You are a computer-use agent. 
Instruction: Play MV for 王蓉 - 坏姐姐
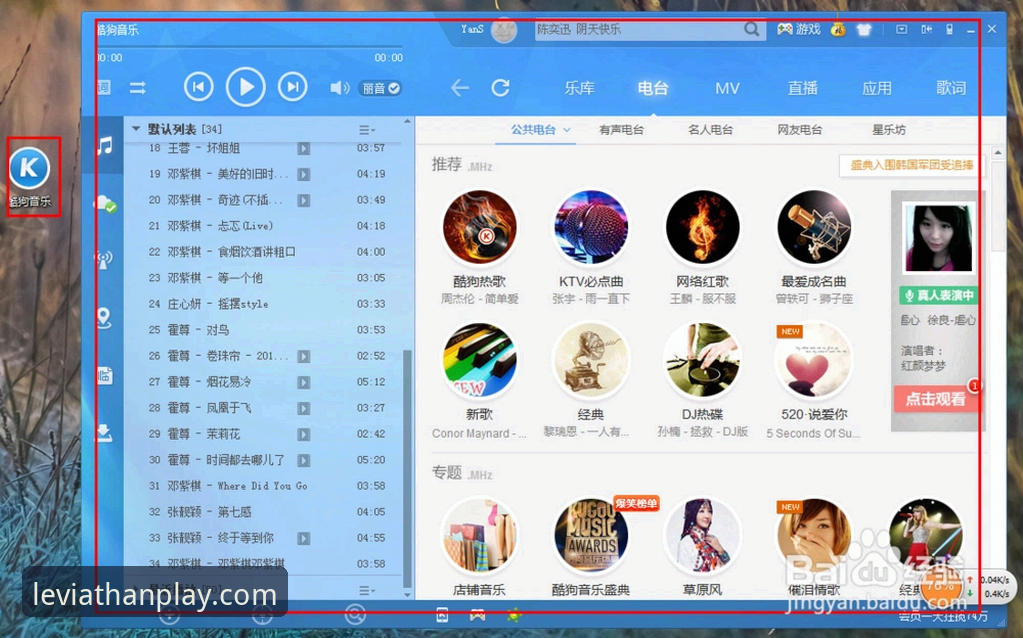click(x=303, y=149)
